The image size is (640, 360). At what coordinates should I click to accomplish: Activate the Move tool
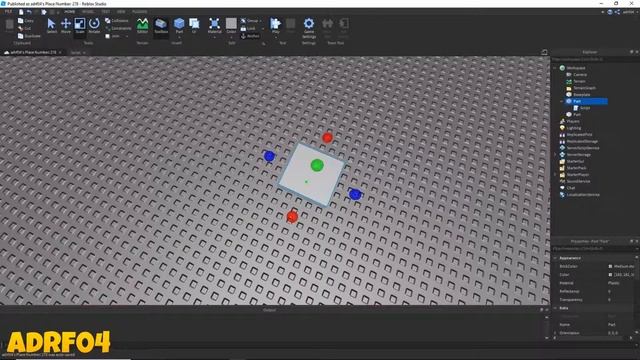click(66, 25)
